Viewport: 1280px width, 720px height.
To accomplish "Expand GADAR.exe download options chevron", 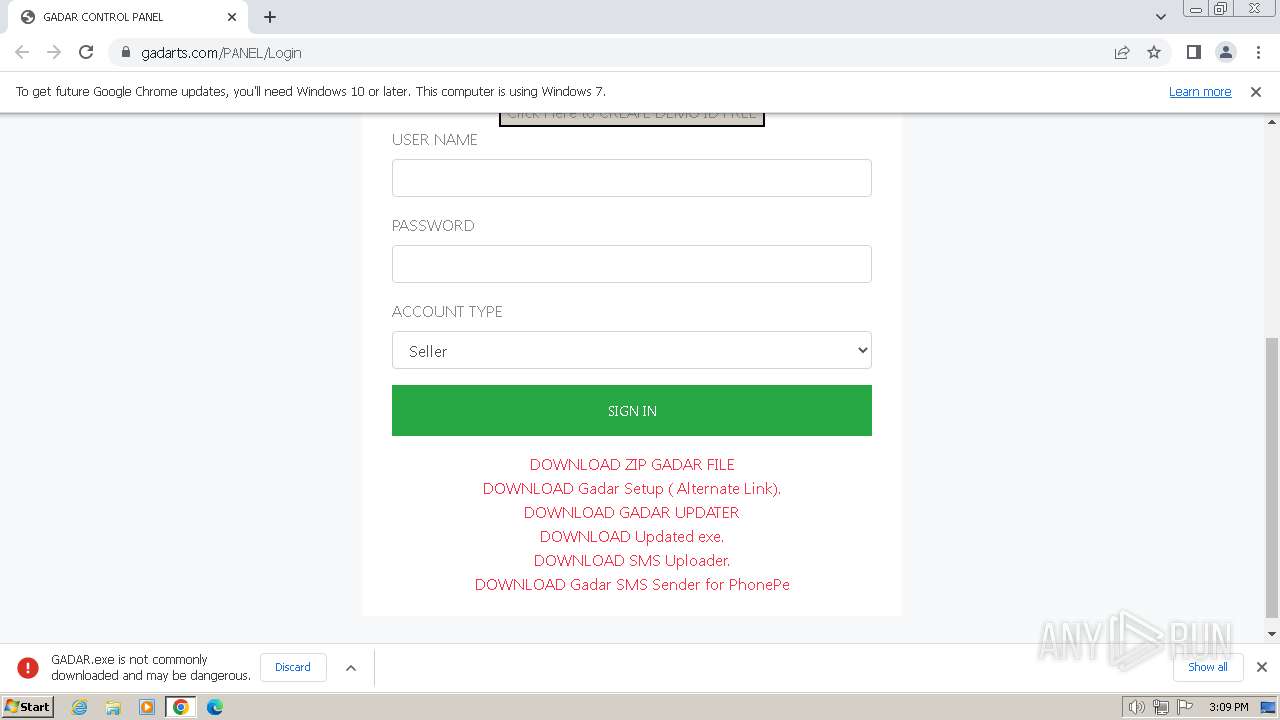I will tap(351, 667).
